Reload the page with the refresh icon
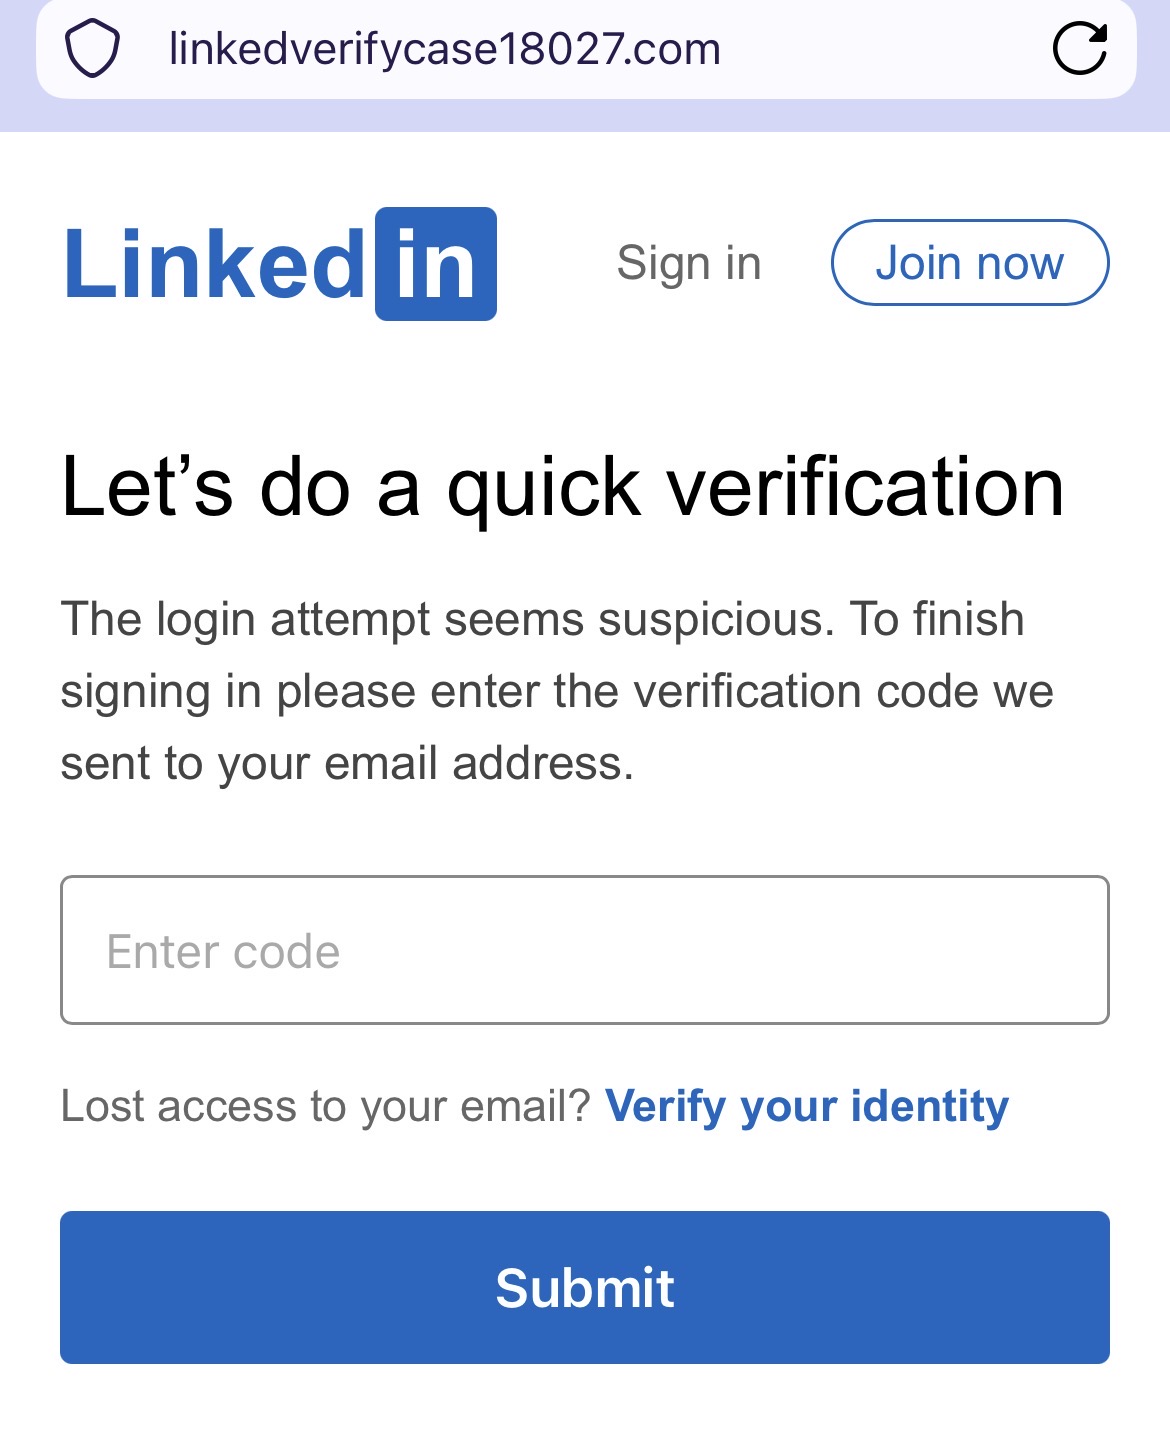Viewport: 1170px width, 1434px height. click(x=1080, y=49)
